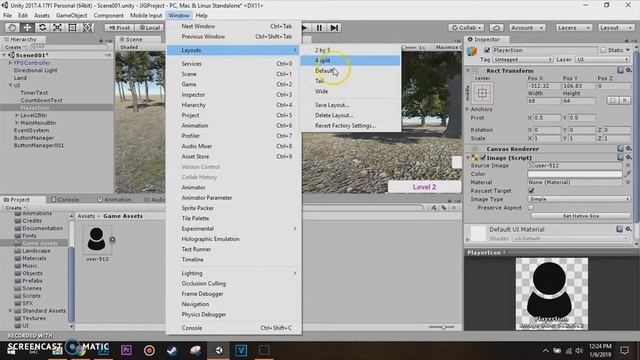Expand the FPSController hierarchy item
The height and width of the screenshot is (360, 640).
11,63
